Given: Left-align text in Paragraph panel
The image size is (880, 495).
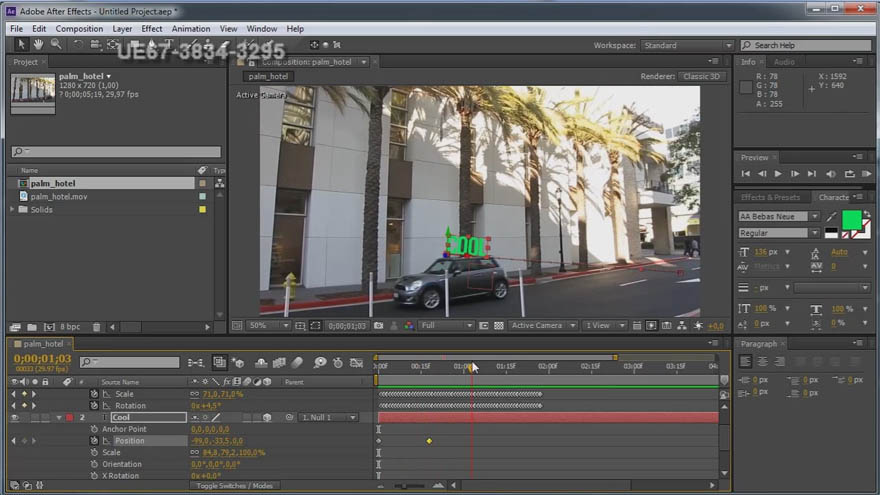Looking at the screenshot, I should pyautogui.click(x=745, y=361).
